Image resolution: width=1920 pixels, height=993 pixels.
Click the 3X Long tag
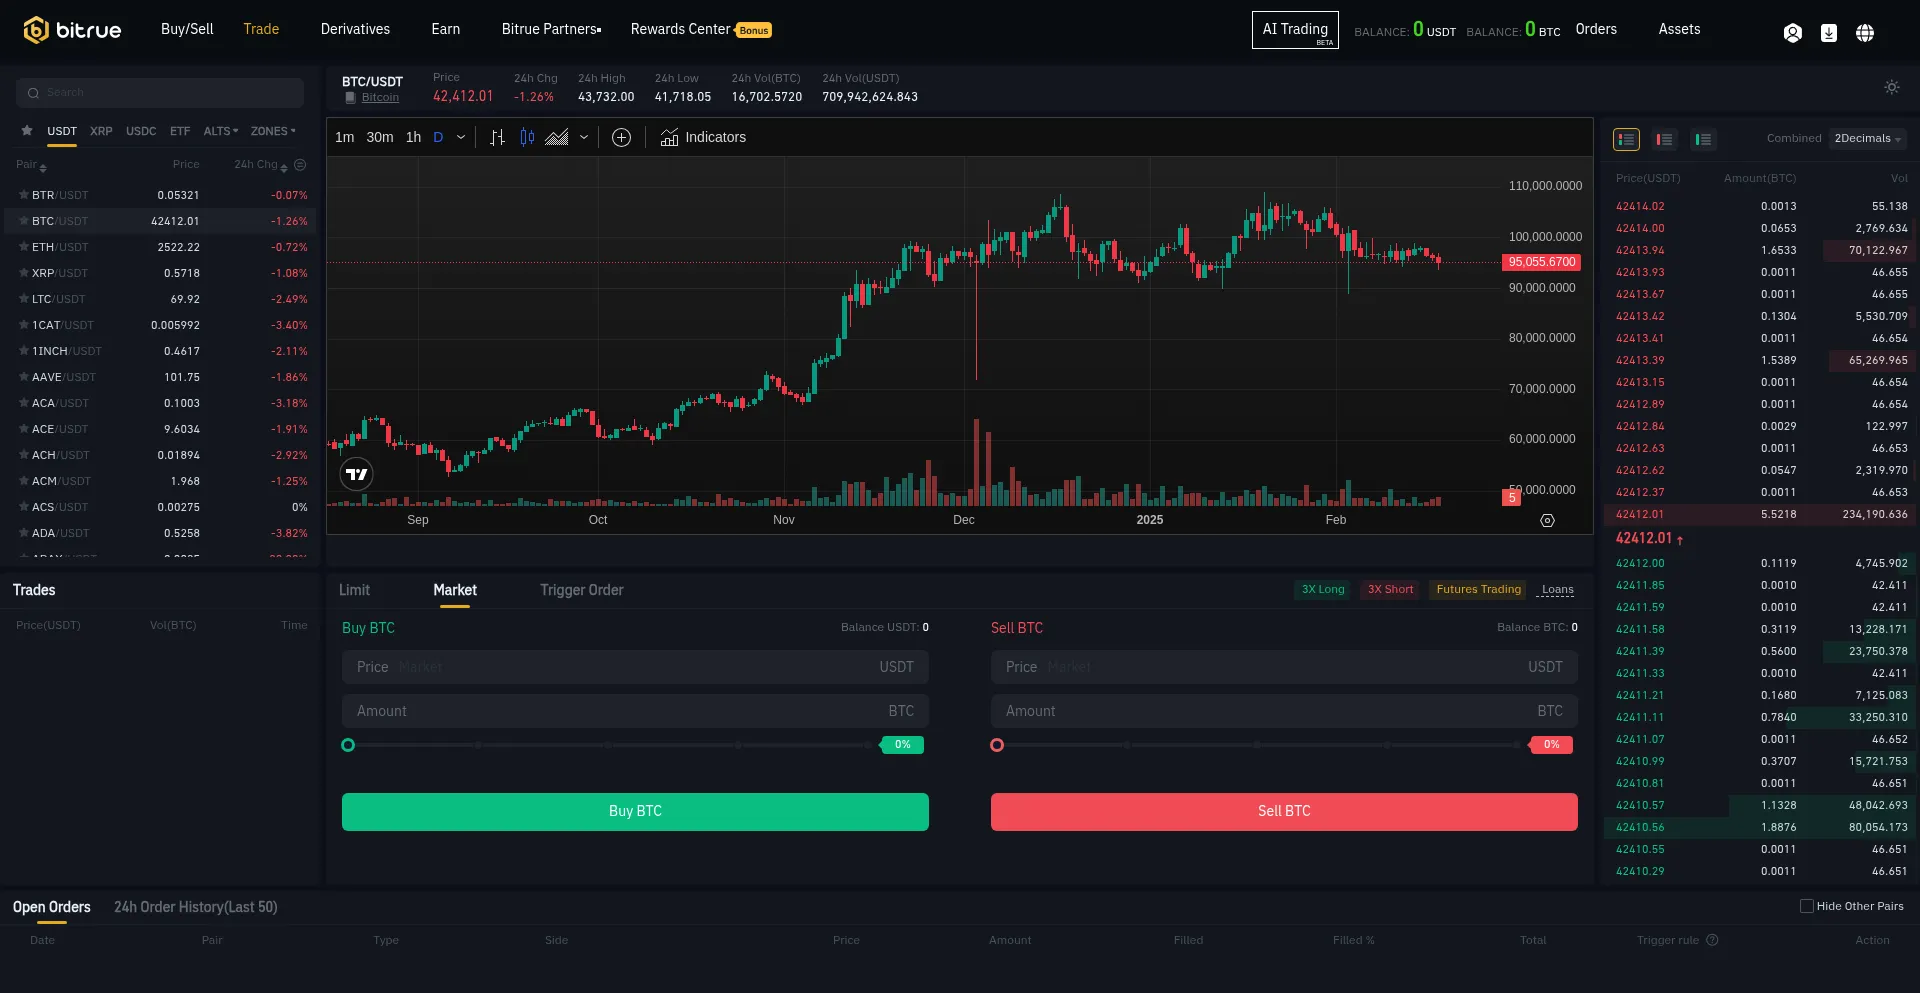point(1323,589)
